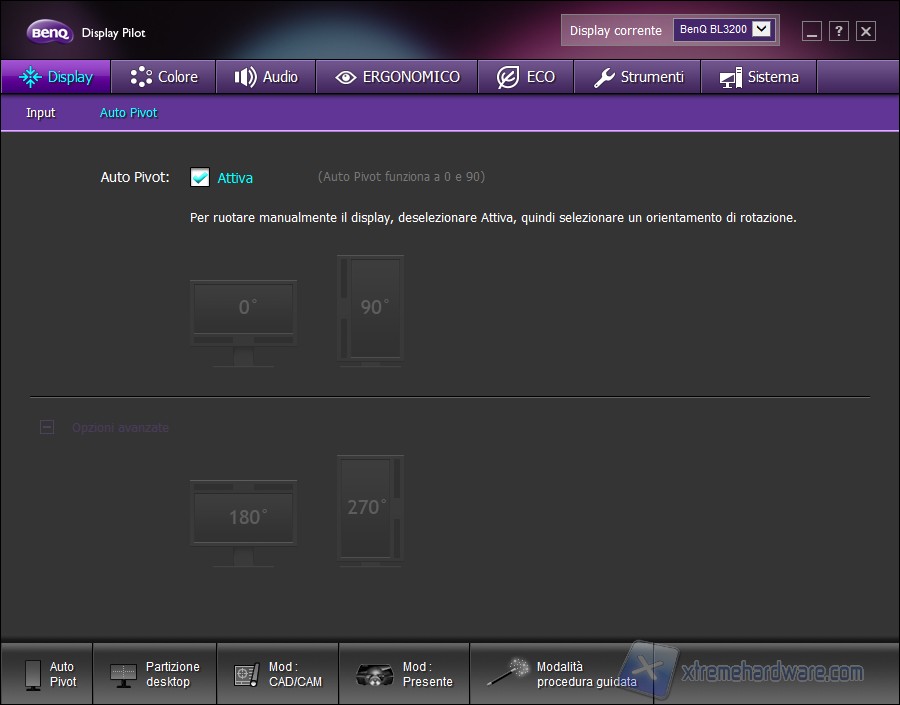Image resolution: width=900 pixels, height=705 pixels.
Task: Choose the 90° monitor orientation icon
Action: (371, 310)
